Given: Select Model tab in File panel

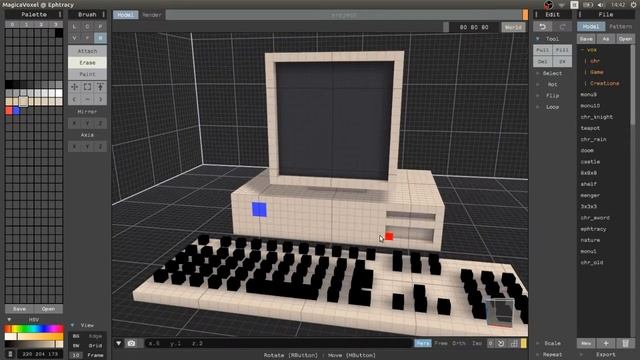Looking at the screenshot, I should point(591,27).
